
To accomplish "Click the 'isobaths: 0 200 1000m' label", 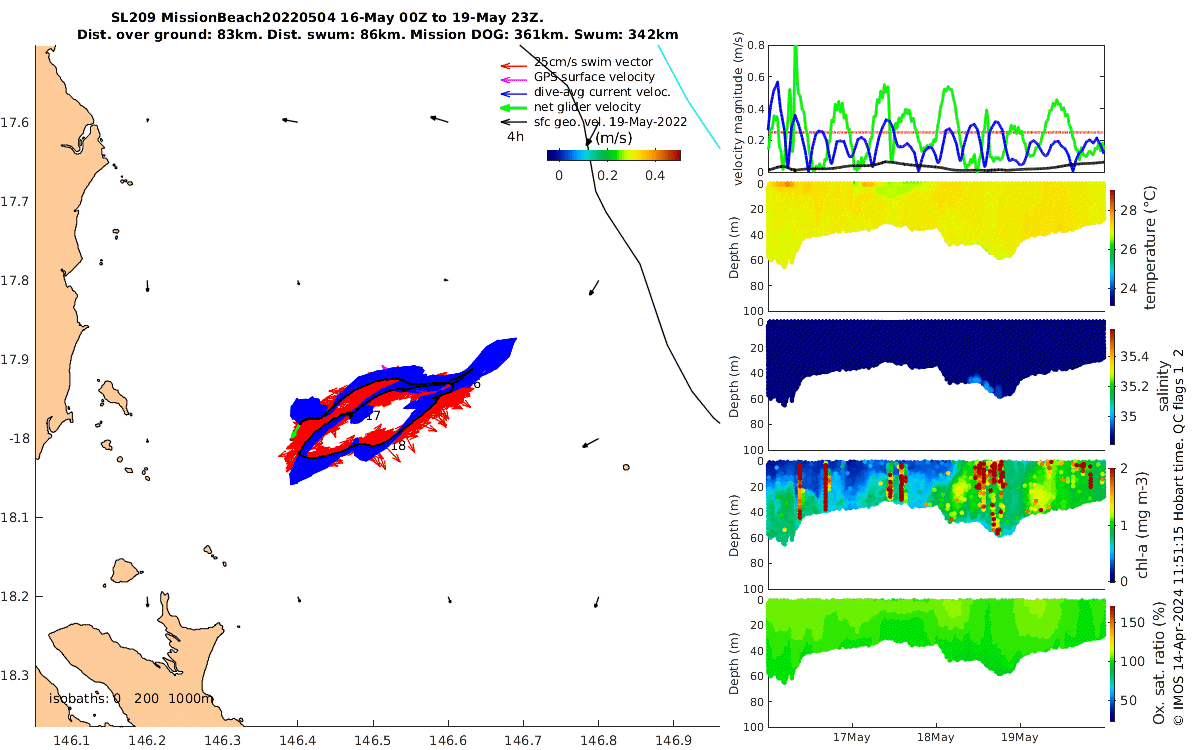I will 131,698.
